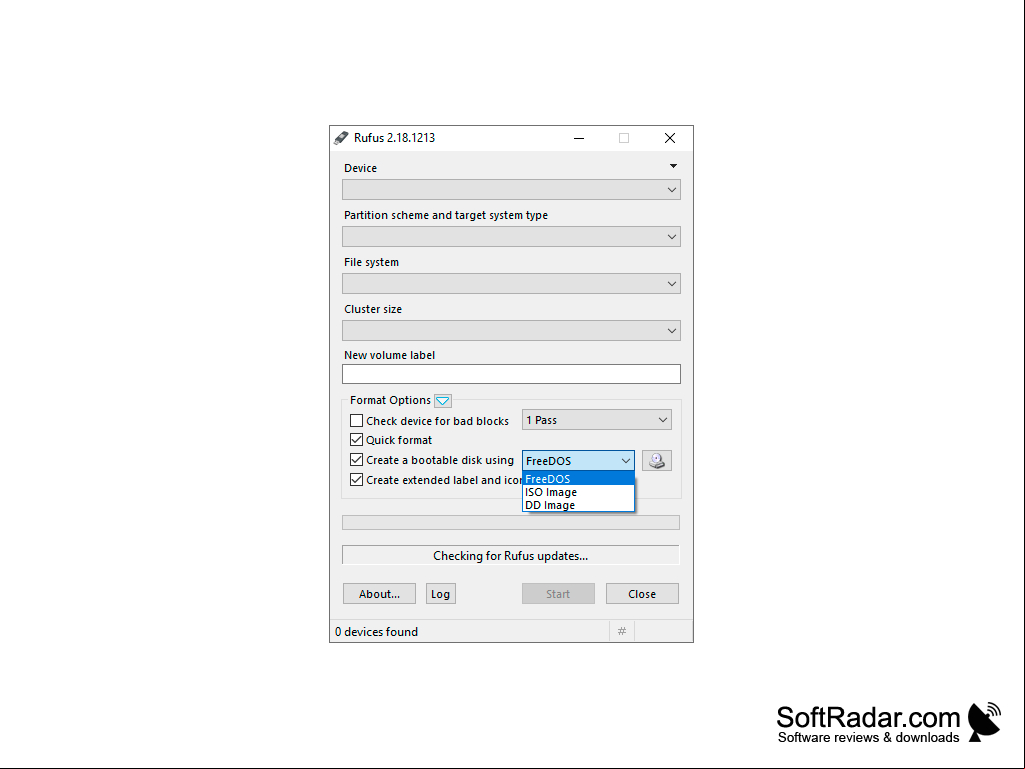Click the Rufus app icon in title bar
1025x769 pixels.
point(341,138)
